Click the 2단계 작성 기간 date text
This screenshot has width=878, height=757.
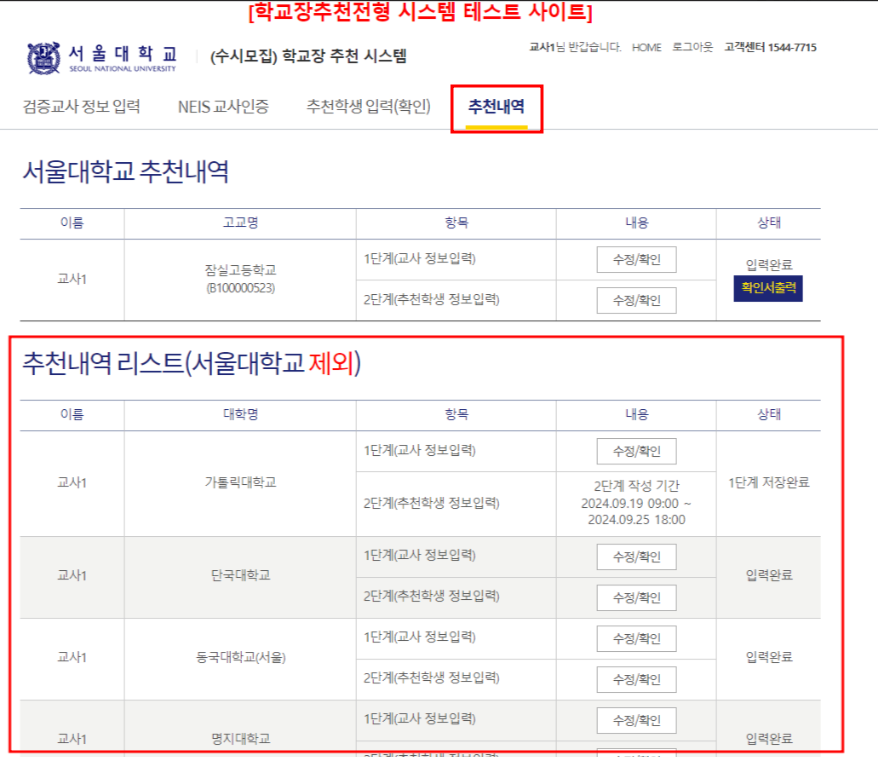coord(637,503)
